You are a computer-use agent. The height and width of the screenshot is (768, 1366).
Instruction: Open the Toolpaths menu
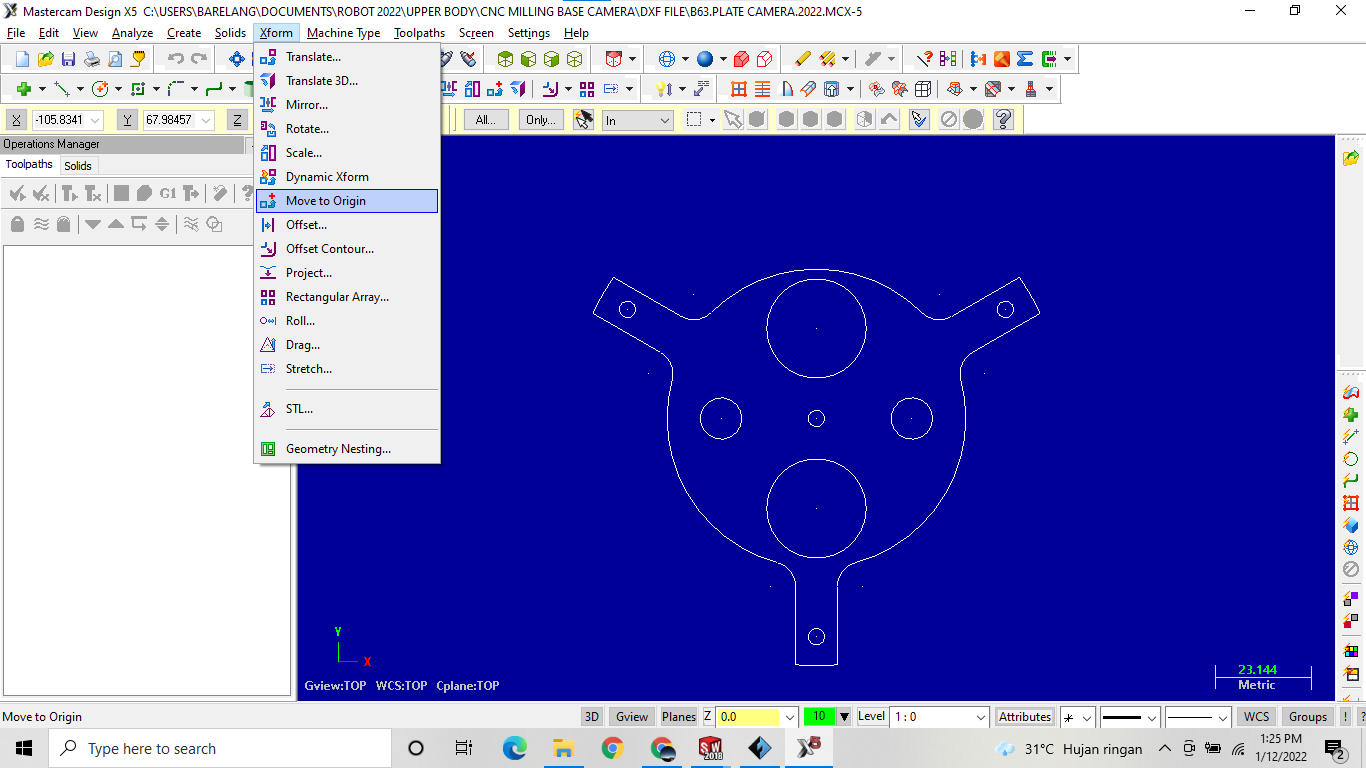pos(419,32)
